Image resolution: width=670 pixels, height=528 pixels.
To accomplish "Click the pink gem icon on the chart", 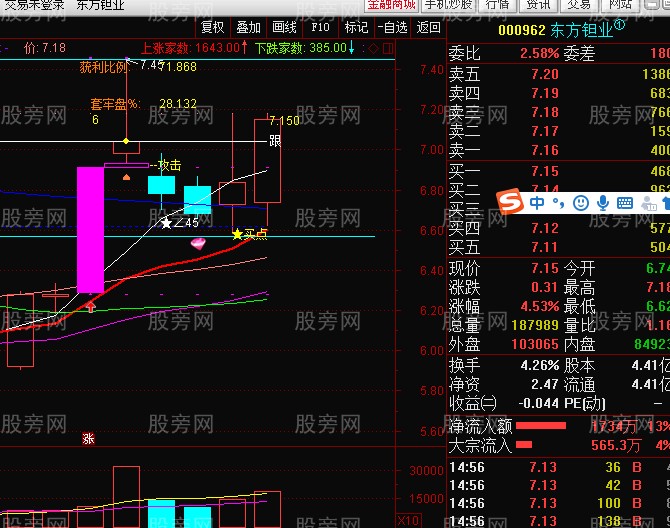I will pos(198,244).
